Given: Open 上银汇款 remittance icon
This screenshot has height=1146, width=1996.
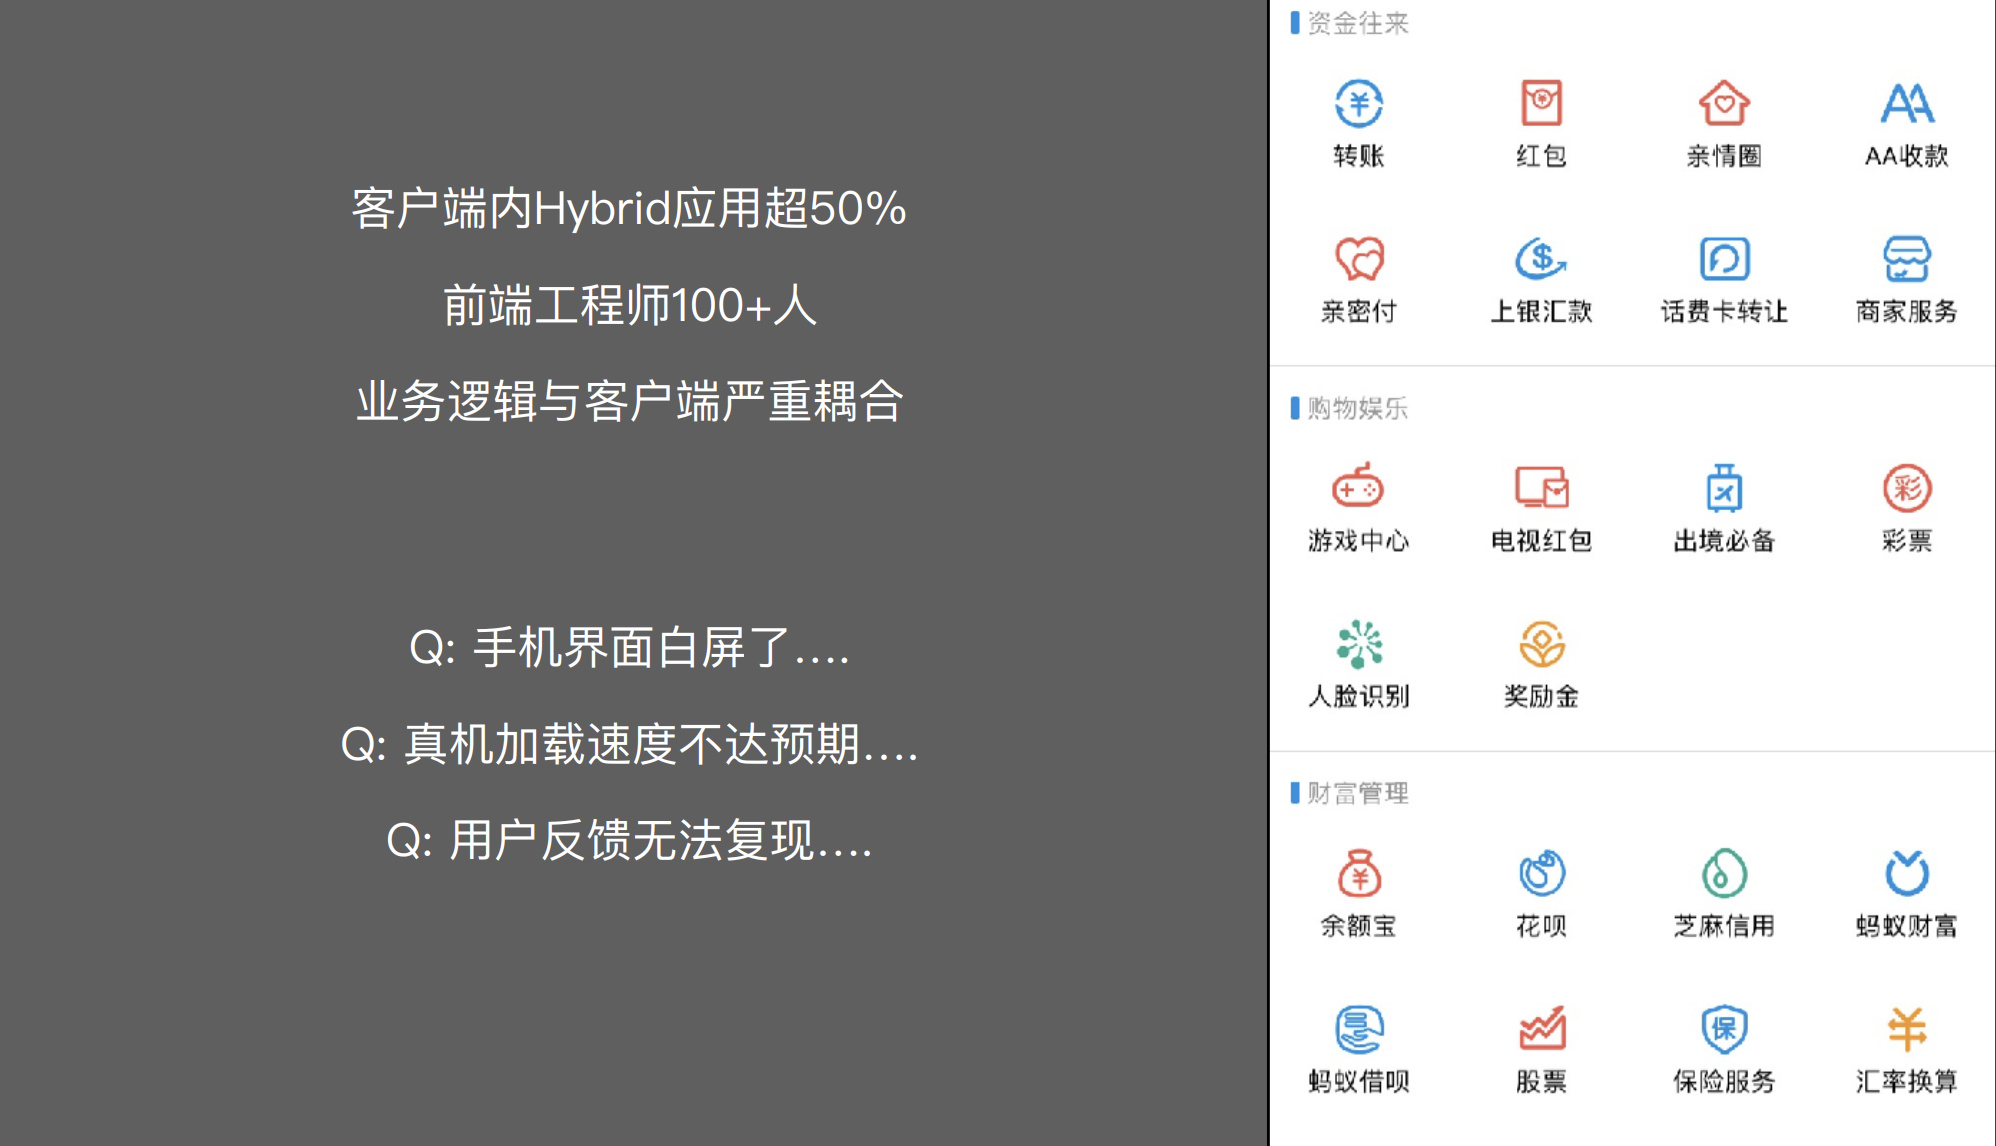Looking at the screenshot, I should [1541, 259].
